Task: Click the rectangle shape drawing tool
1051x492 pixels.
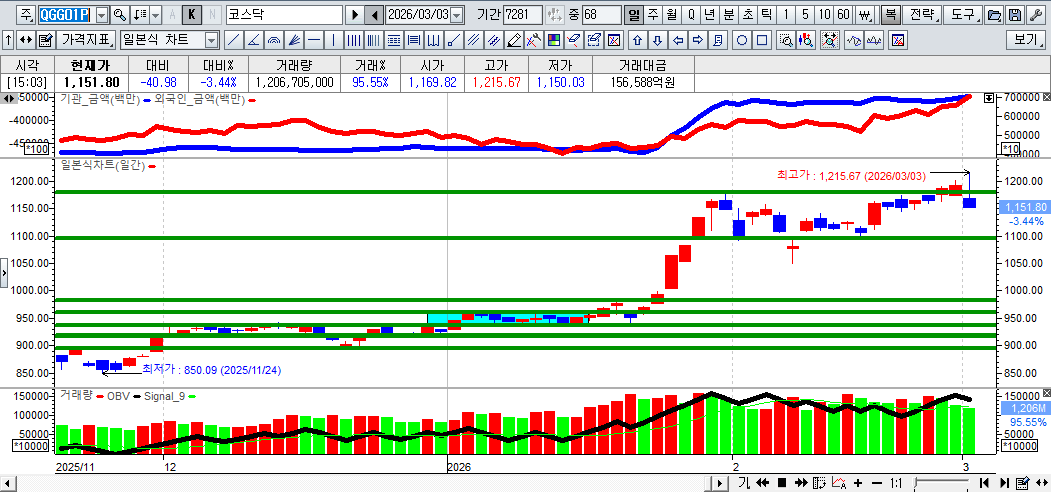Action: click(762, 40)
